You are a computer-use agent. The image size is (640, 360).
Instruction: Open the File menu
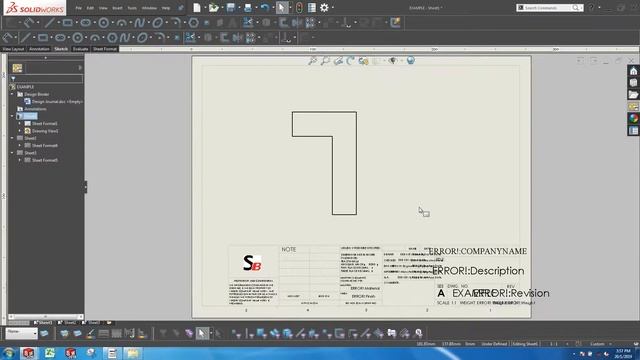[x=78, y=8]
